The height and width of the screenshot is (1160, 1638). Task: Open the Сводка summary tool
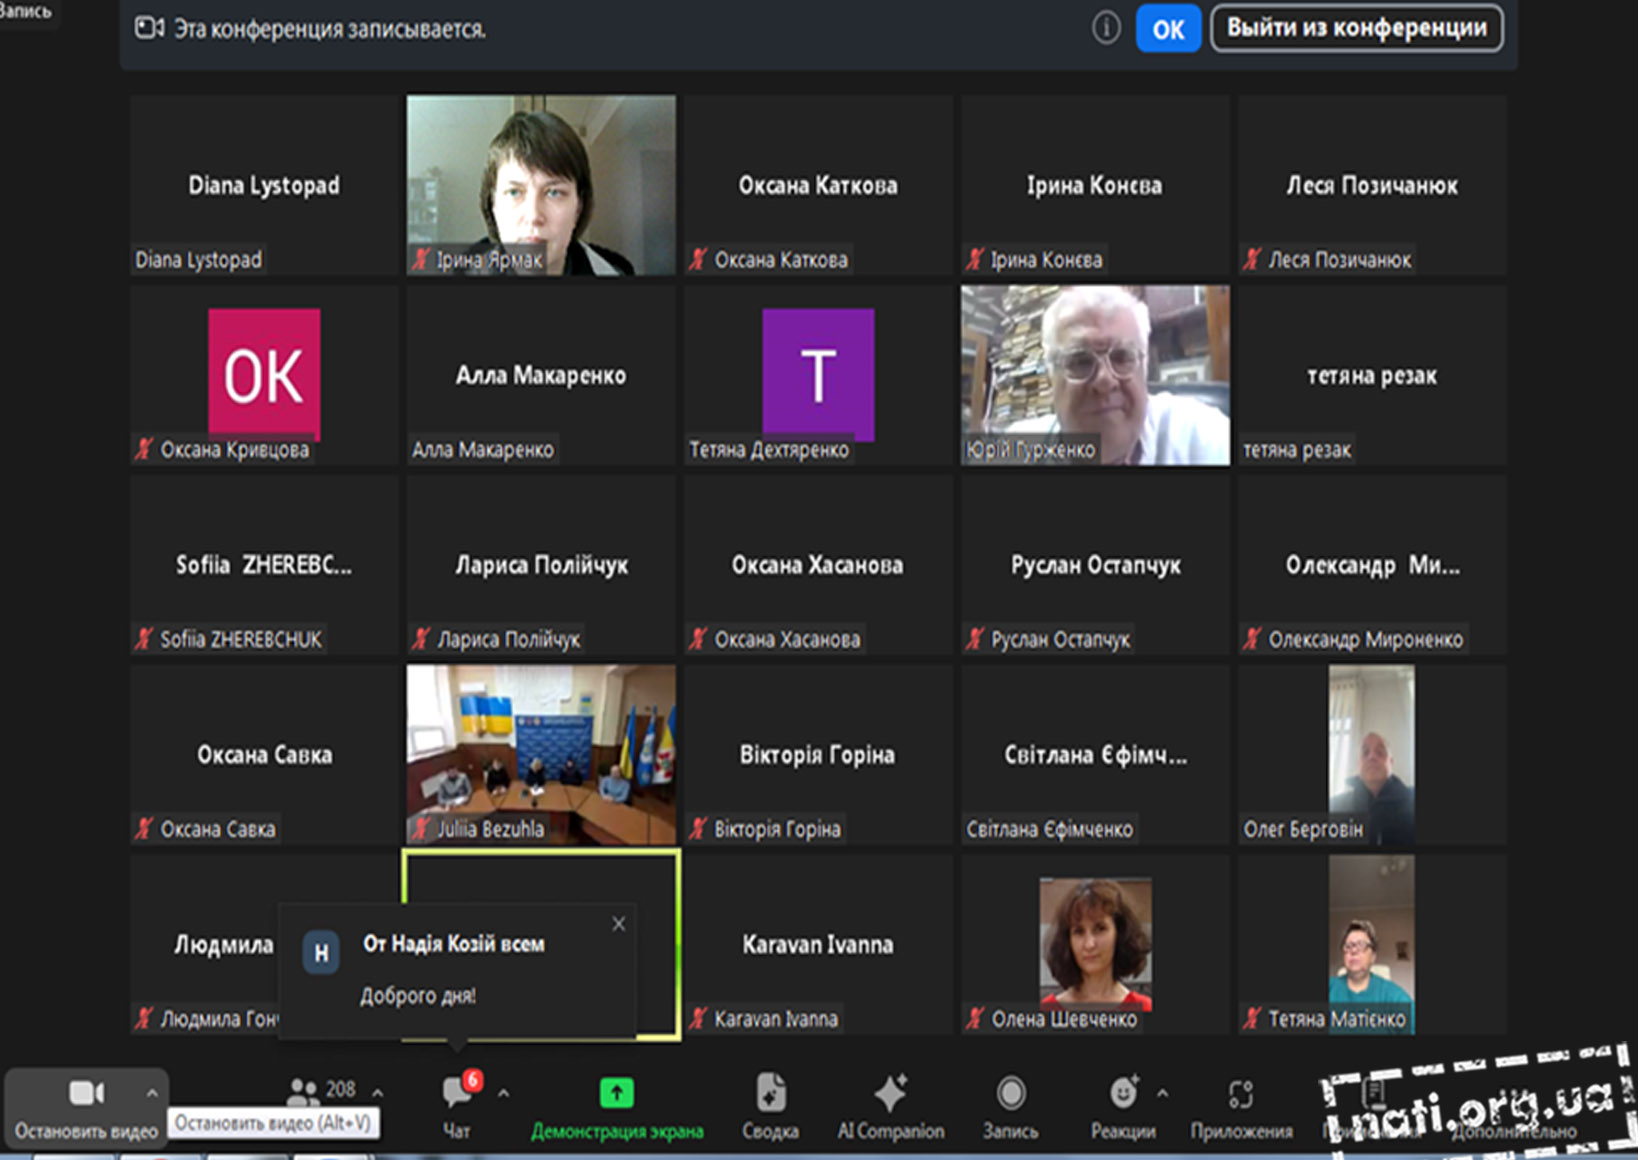click(770, 1095)
